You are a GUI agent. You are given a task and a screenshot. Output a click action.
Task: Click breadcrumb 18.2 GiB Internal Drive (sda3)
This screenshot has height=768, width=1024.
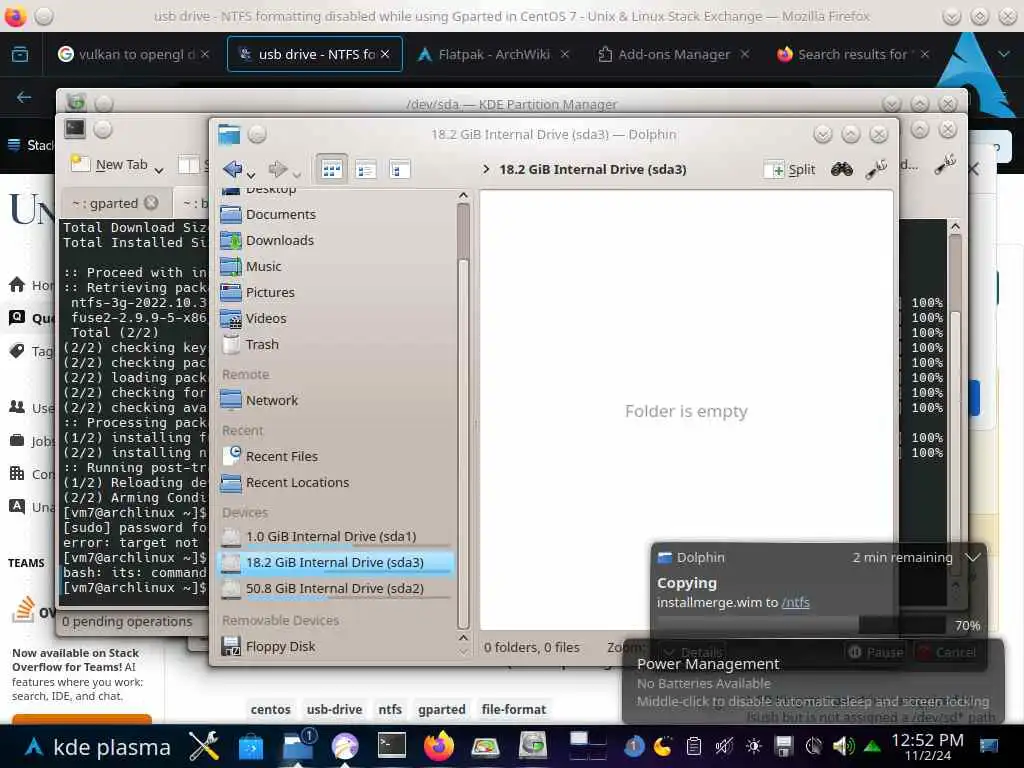click(592, 170)
